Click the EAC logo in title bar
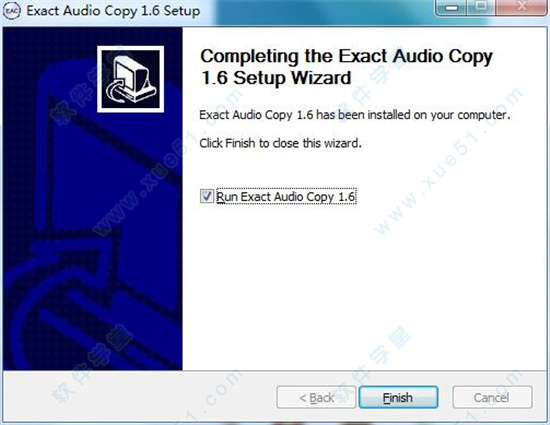This screenshot has width=550, height=425. point(12,11)
